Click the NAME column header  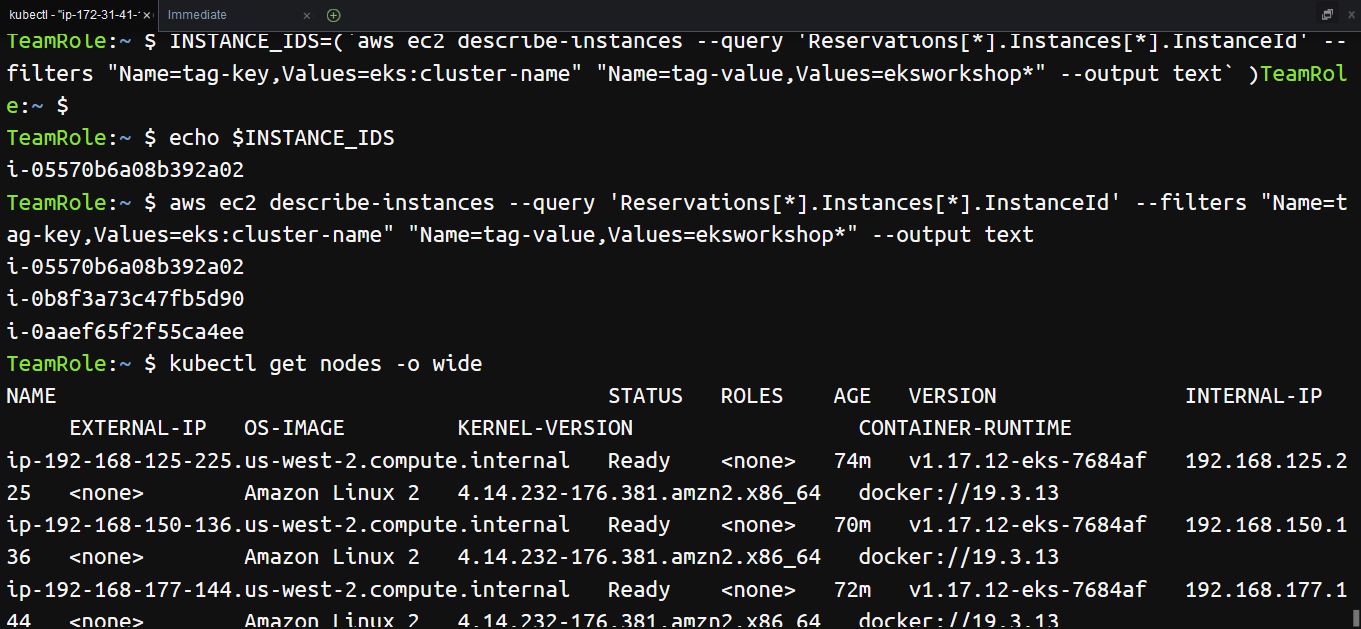coord(31,395)
